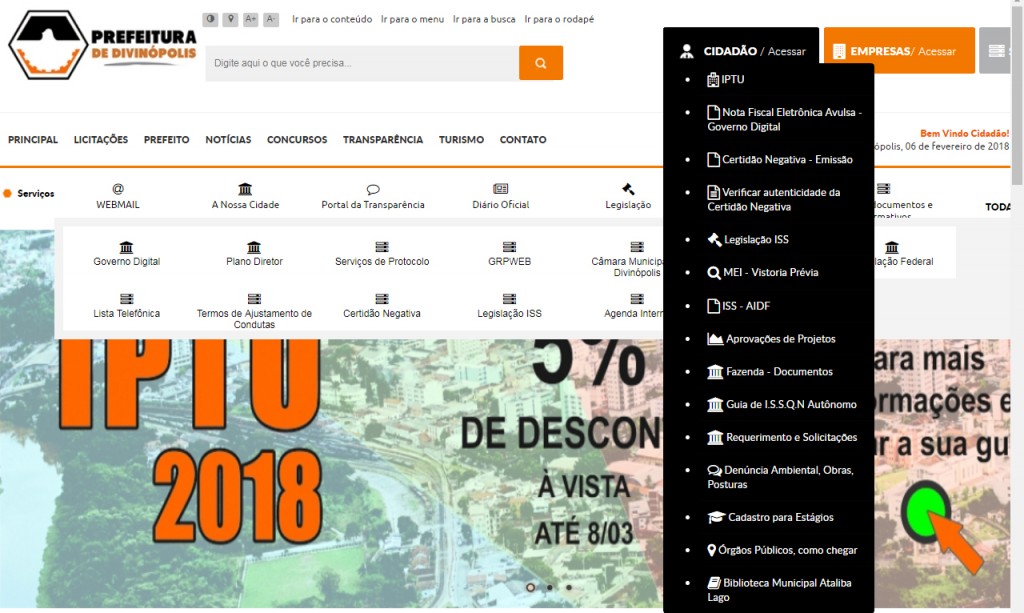
Task: Select Biblioteca Municipal Ataliba Lago entry
Action: point(780,589)
